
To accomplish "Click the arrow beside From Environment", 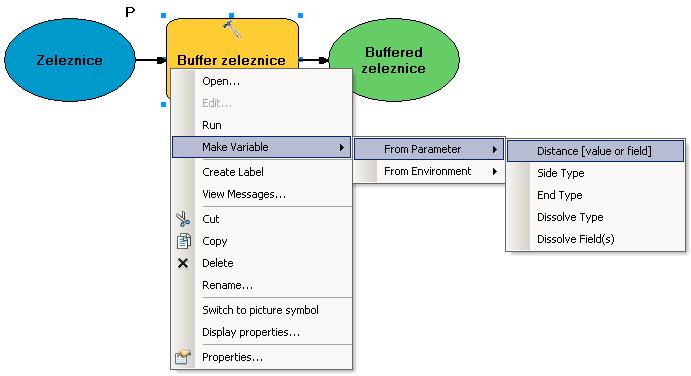I will coord(495,171).
